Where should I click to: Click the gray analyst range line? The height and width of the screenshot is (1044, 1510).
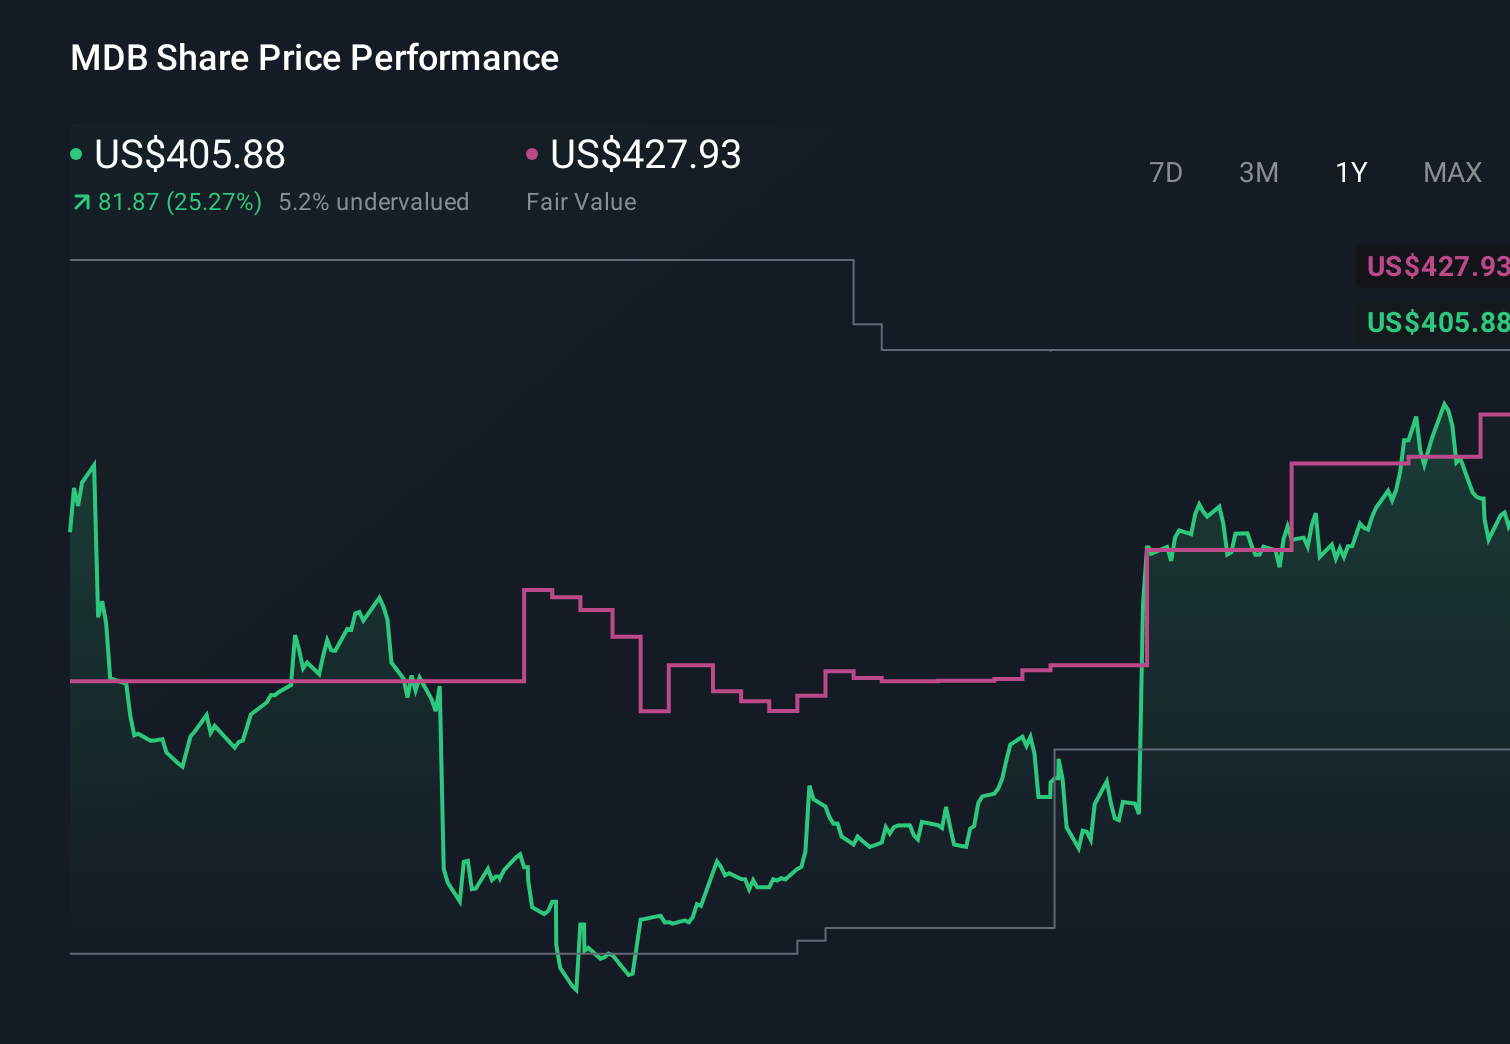click(400, 259)
